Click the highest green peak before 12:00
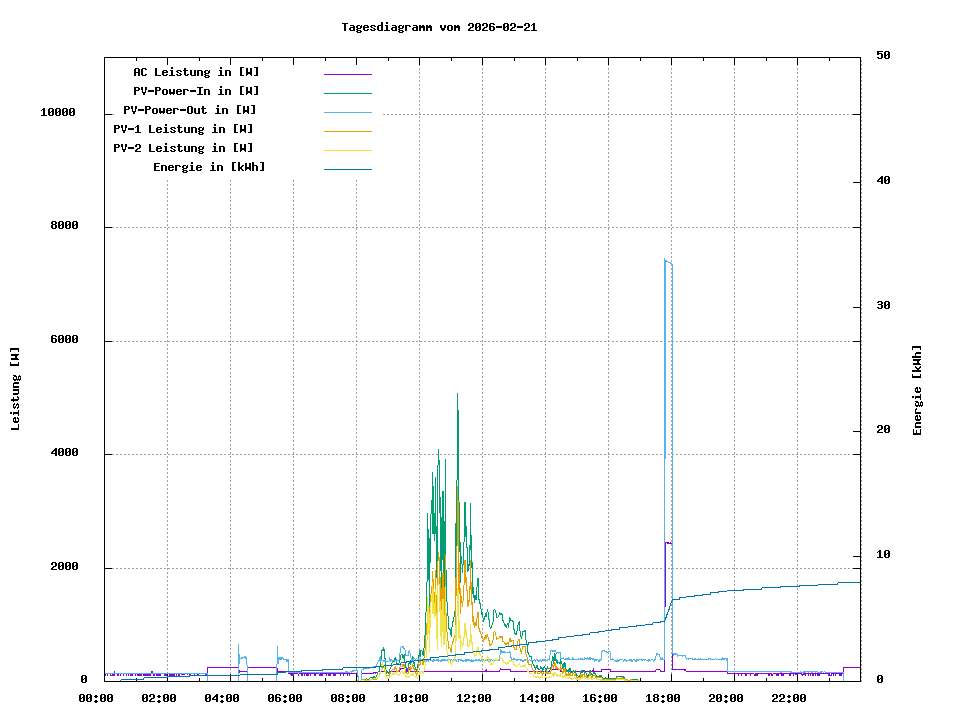 (458, 395)
